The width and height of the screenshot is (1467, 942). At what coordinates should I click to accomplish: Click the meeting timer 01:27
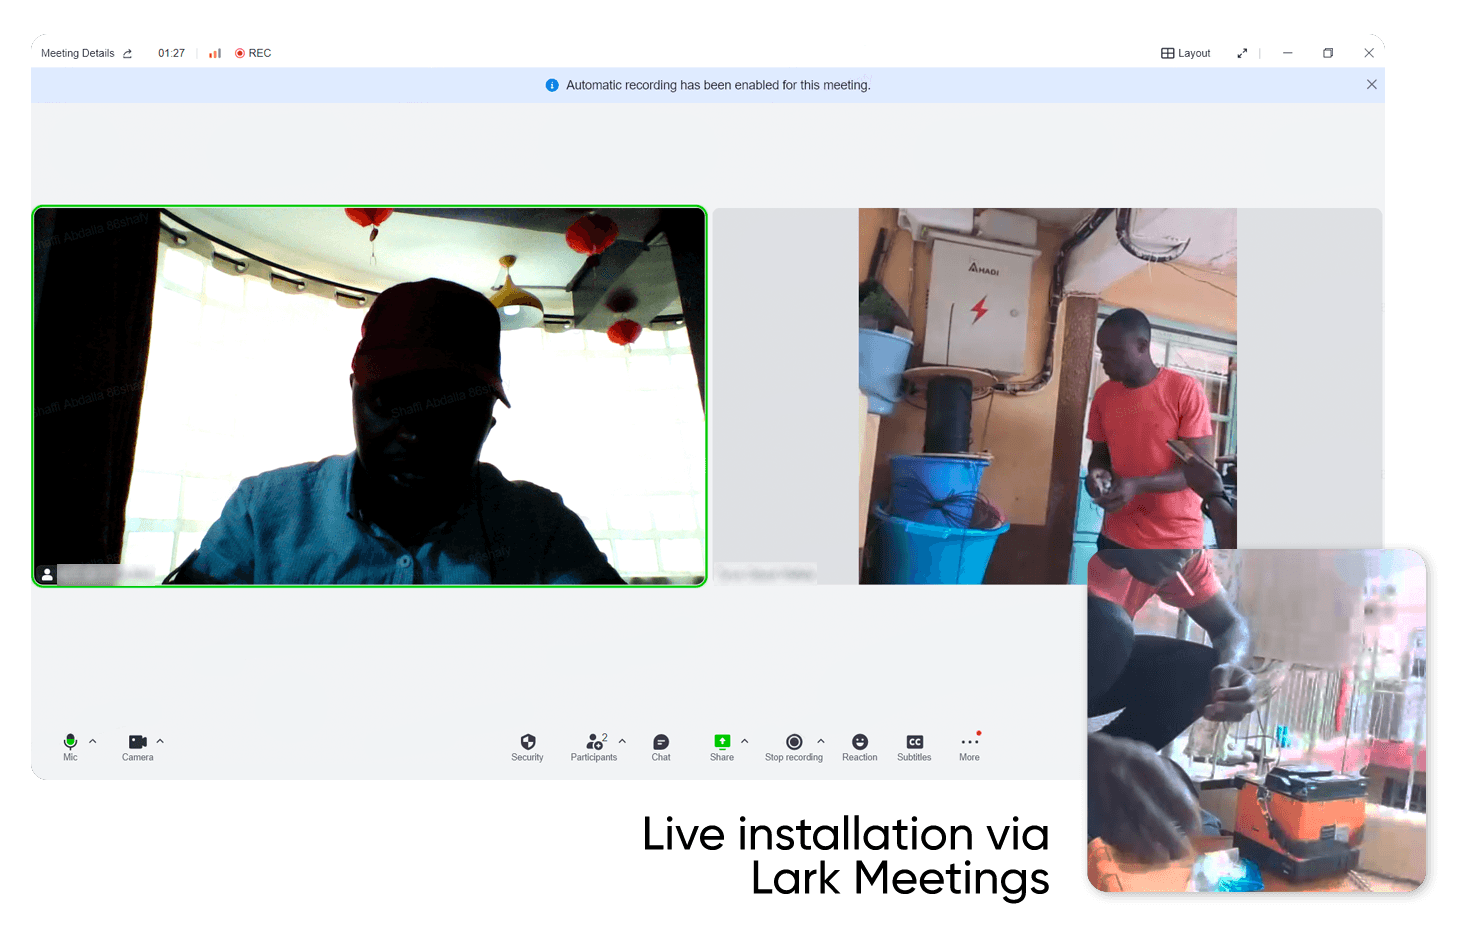[x=171, y=53]
